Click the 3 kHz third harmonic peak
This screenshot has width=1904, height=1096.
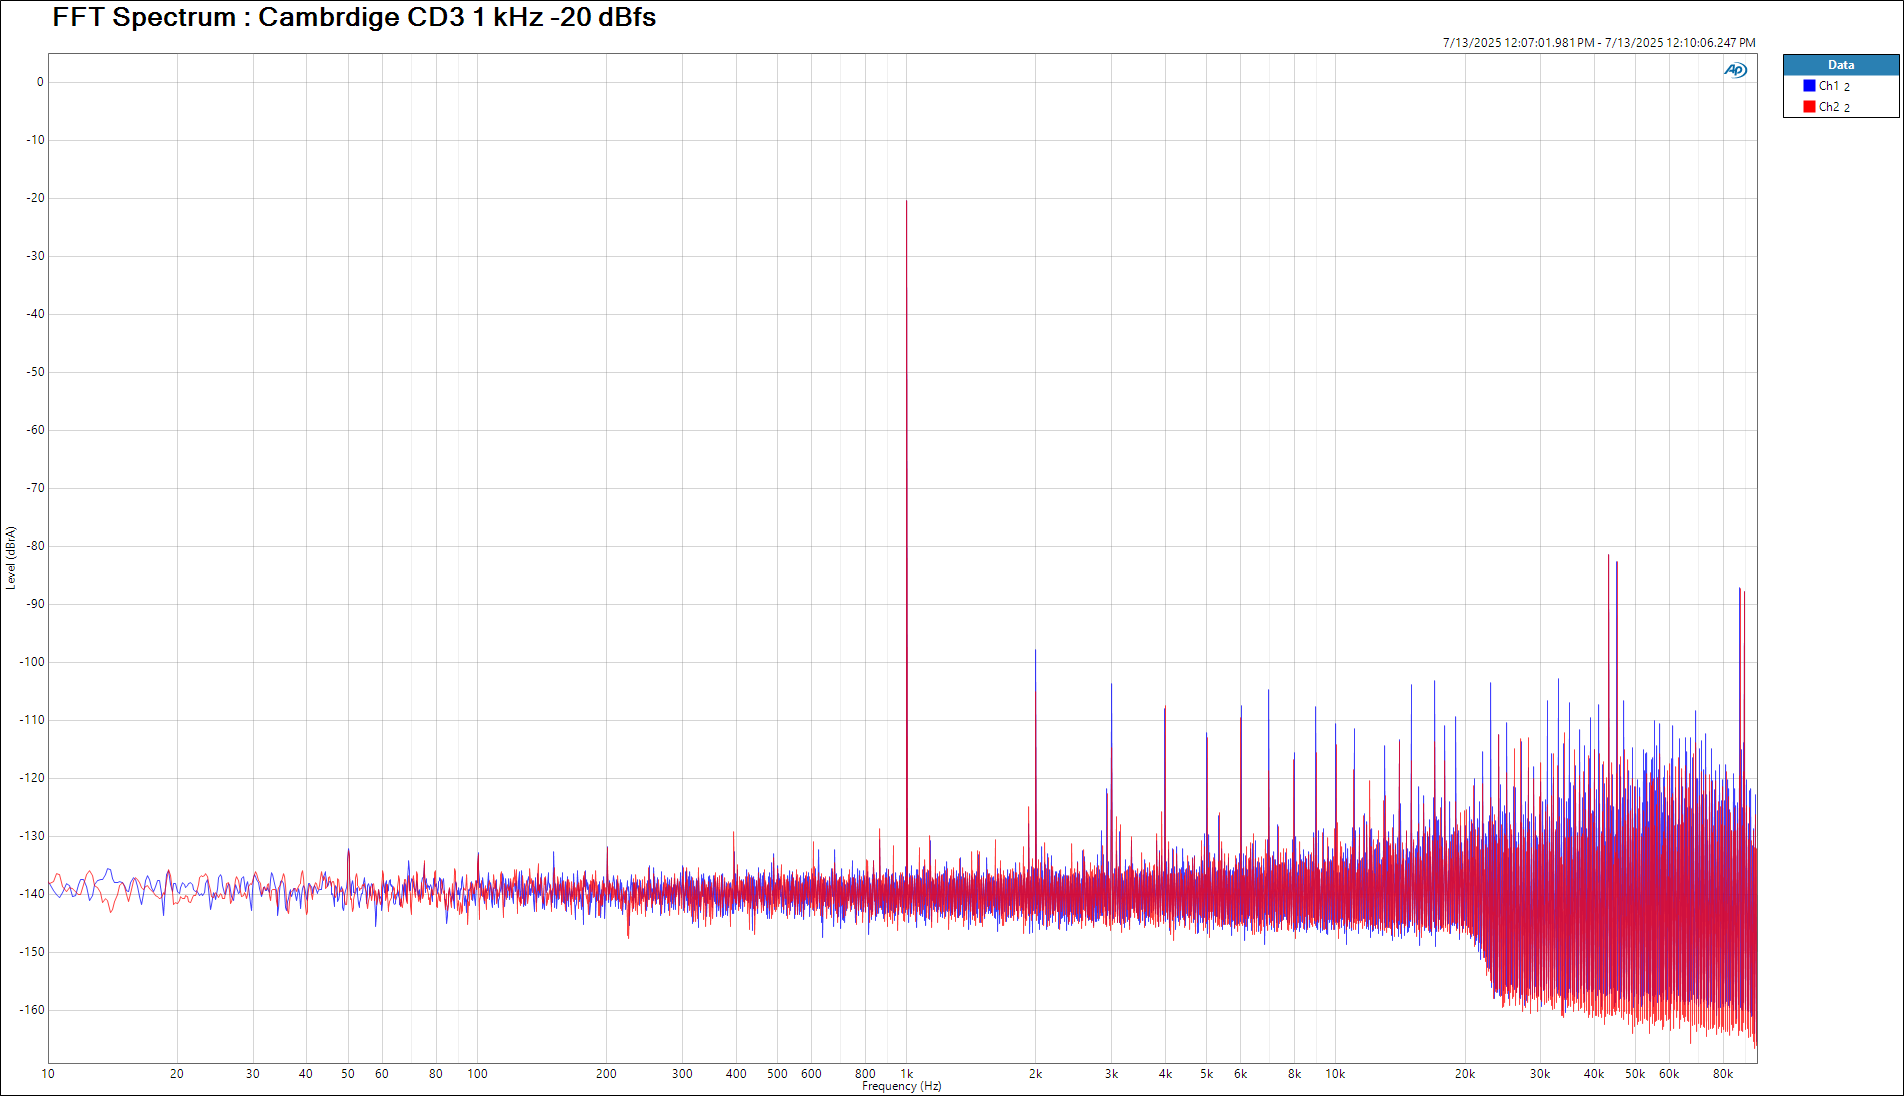(x=1111, y=686)
